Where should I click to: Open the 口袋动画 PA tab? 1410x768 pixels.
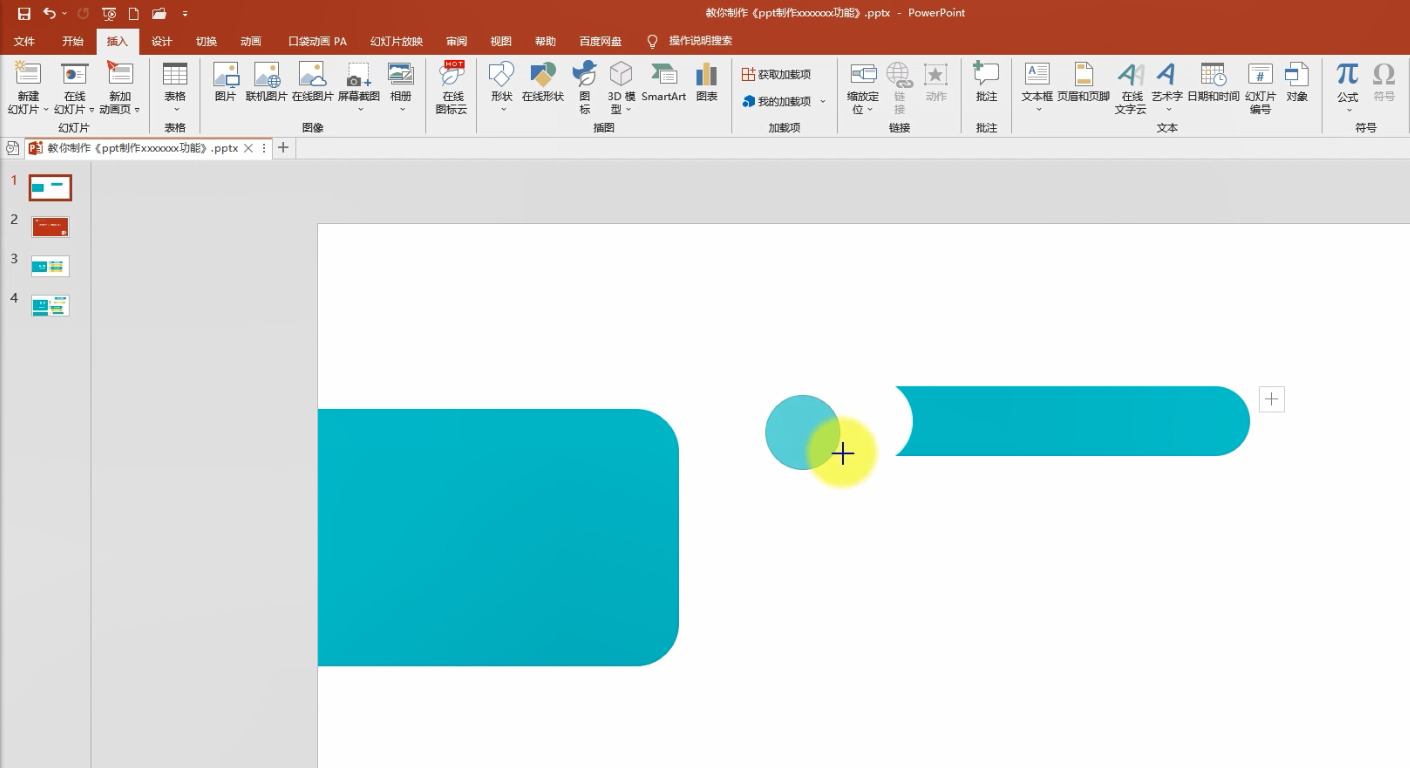(317, 41)
